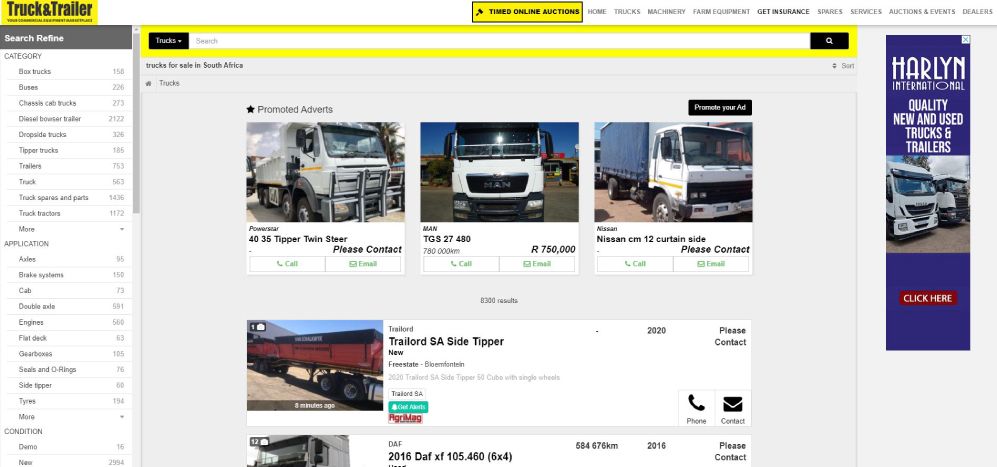Click the Truck&Trailer logo
Viewport: 997px width, 467px height.
pos(49,12)
